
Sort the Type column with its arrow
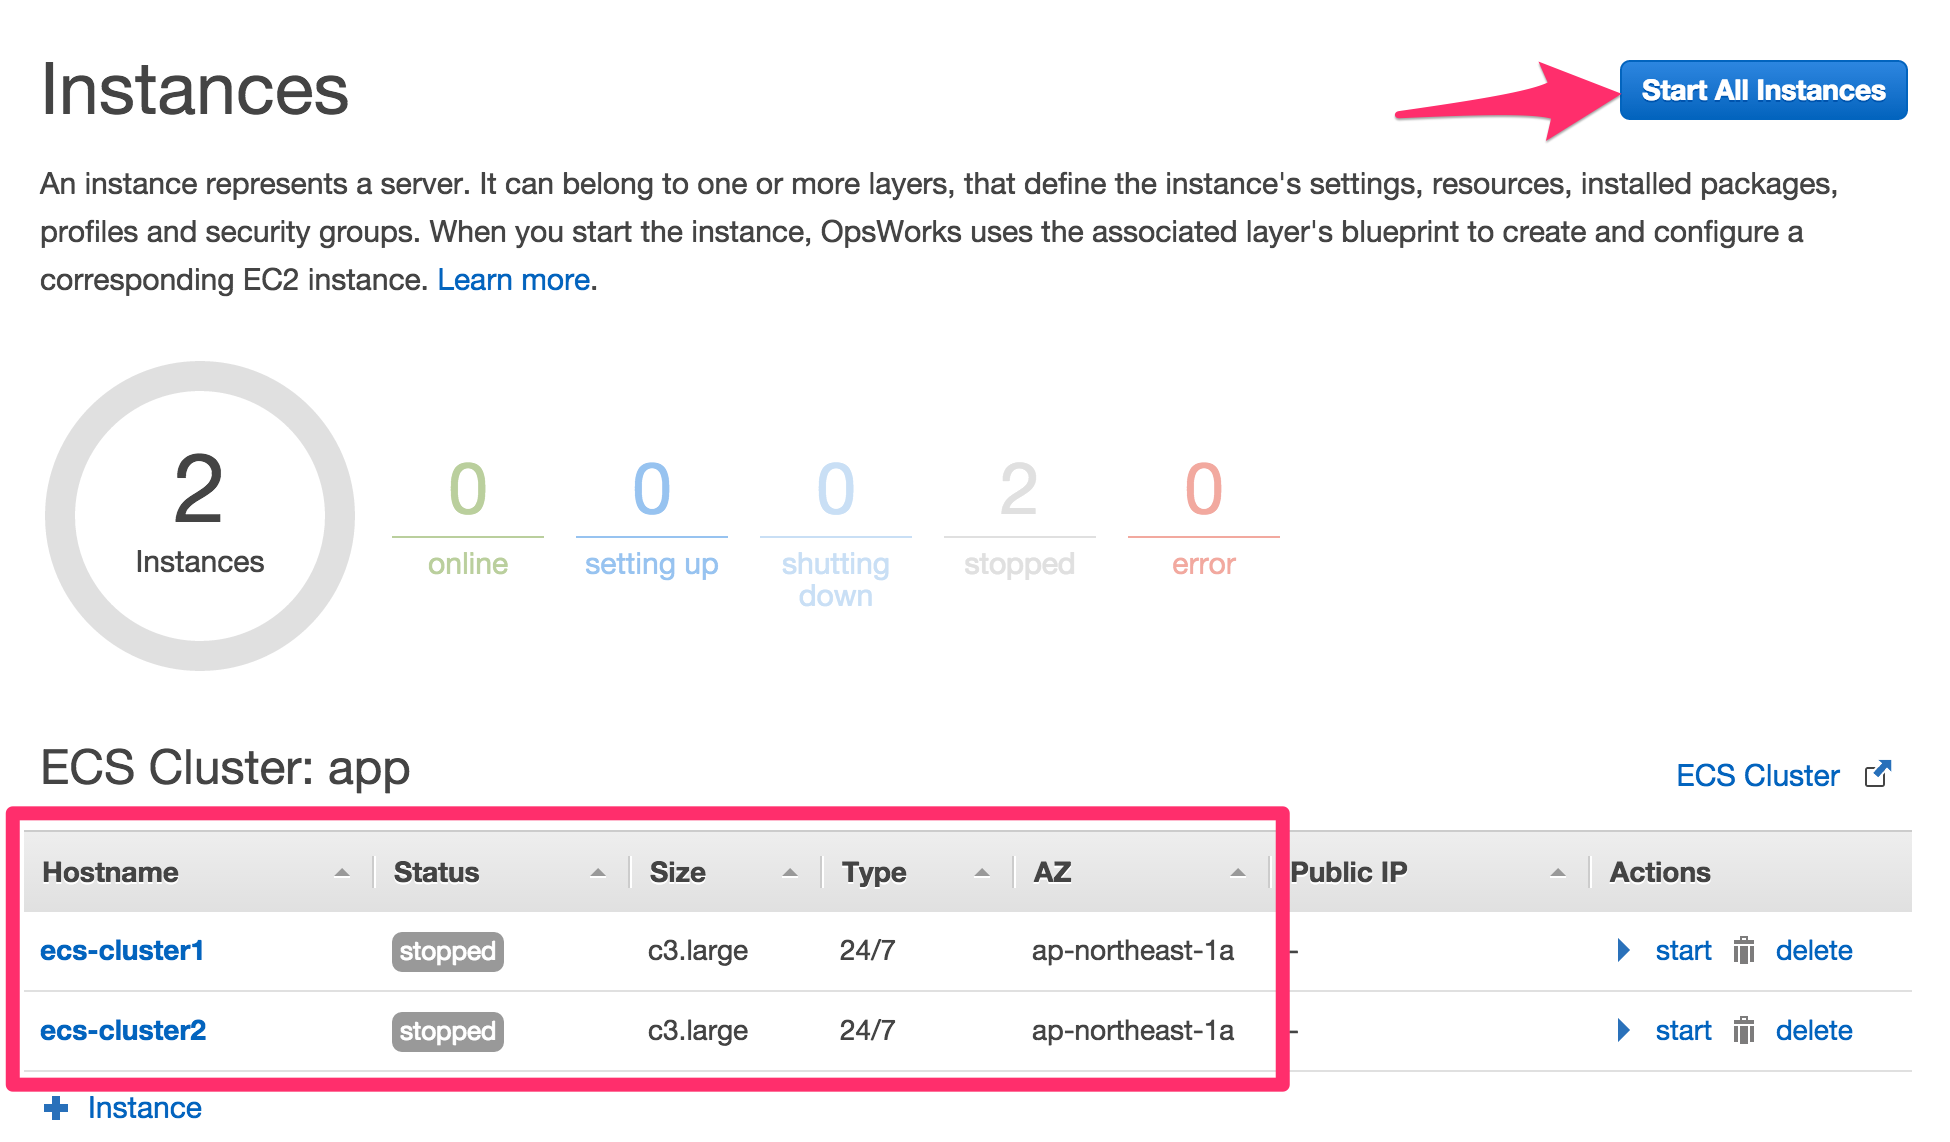click(x=981, y=871)
